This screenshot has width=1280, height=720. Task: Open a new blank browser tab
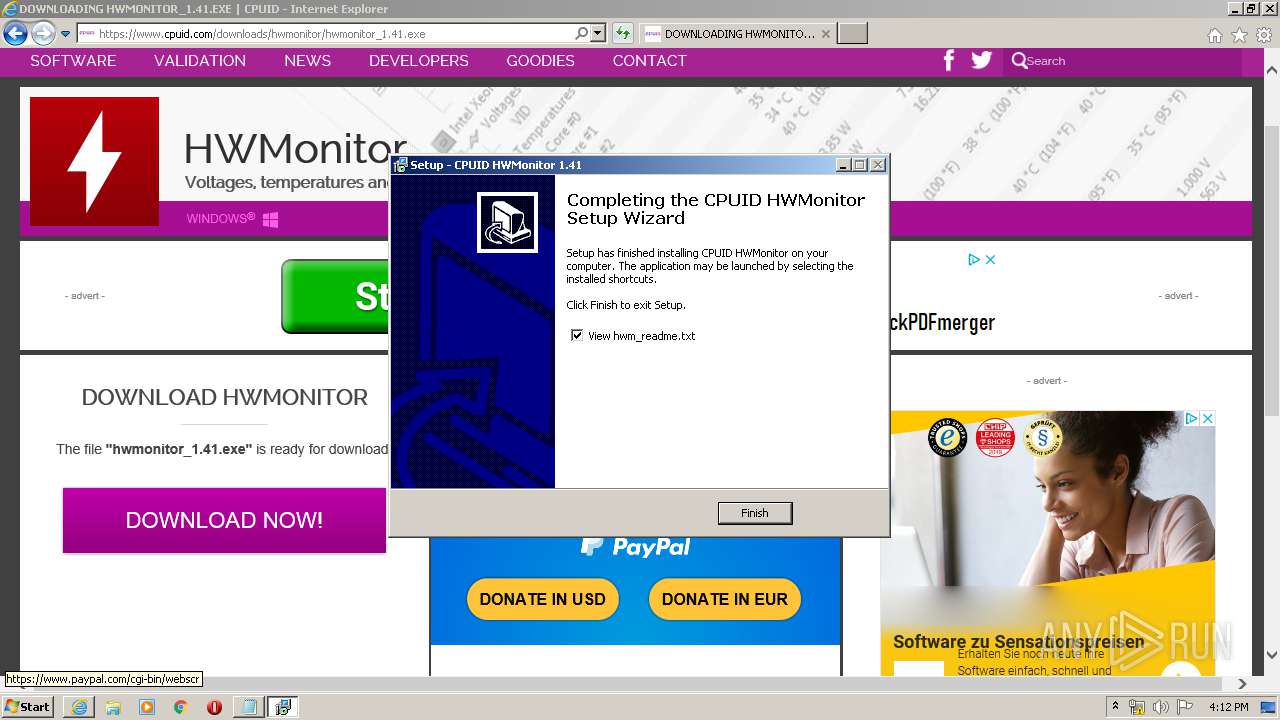point(852,33)
